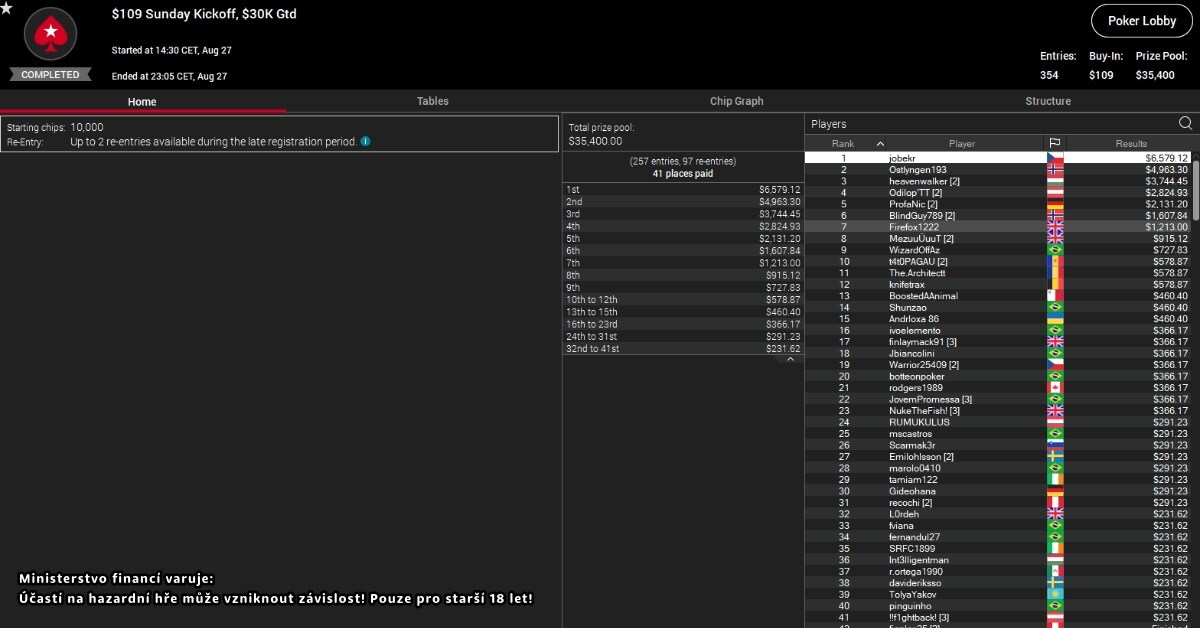The height and width of the screenshot is (628, 1200).
Task: Click the PokerStars red spade logo
Action: point(49,37)
